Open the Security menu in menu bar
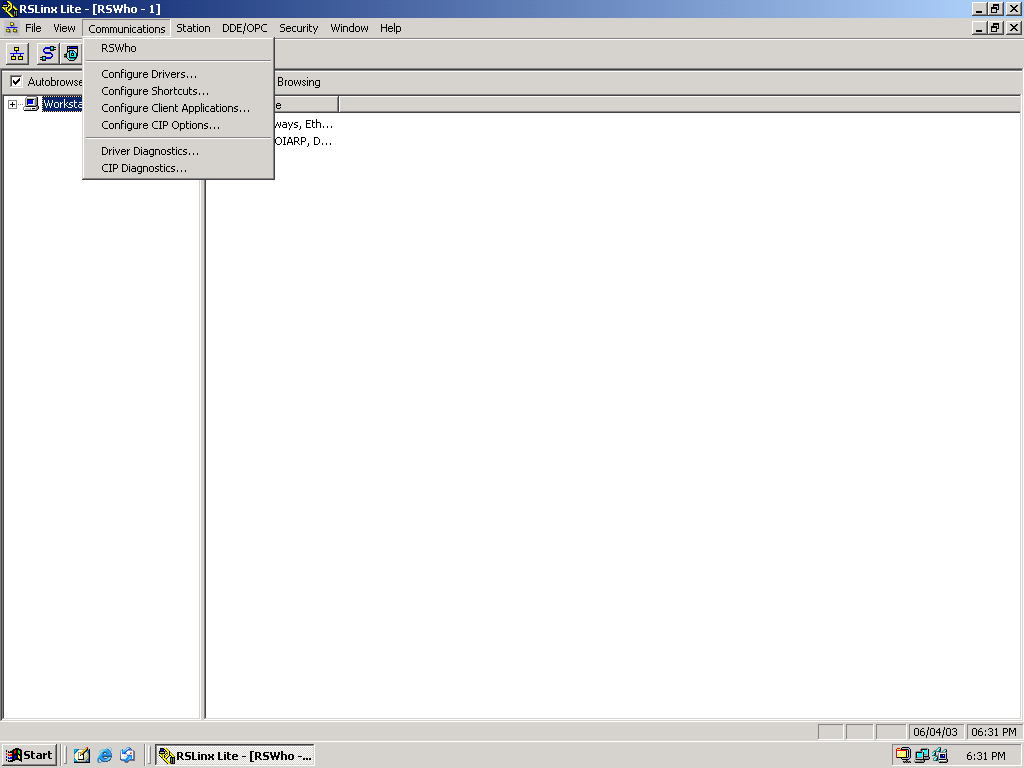Screen dimensions: 1024x768 tap(298, 28)
